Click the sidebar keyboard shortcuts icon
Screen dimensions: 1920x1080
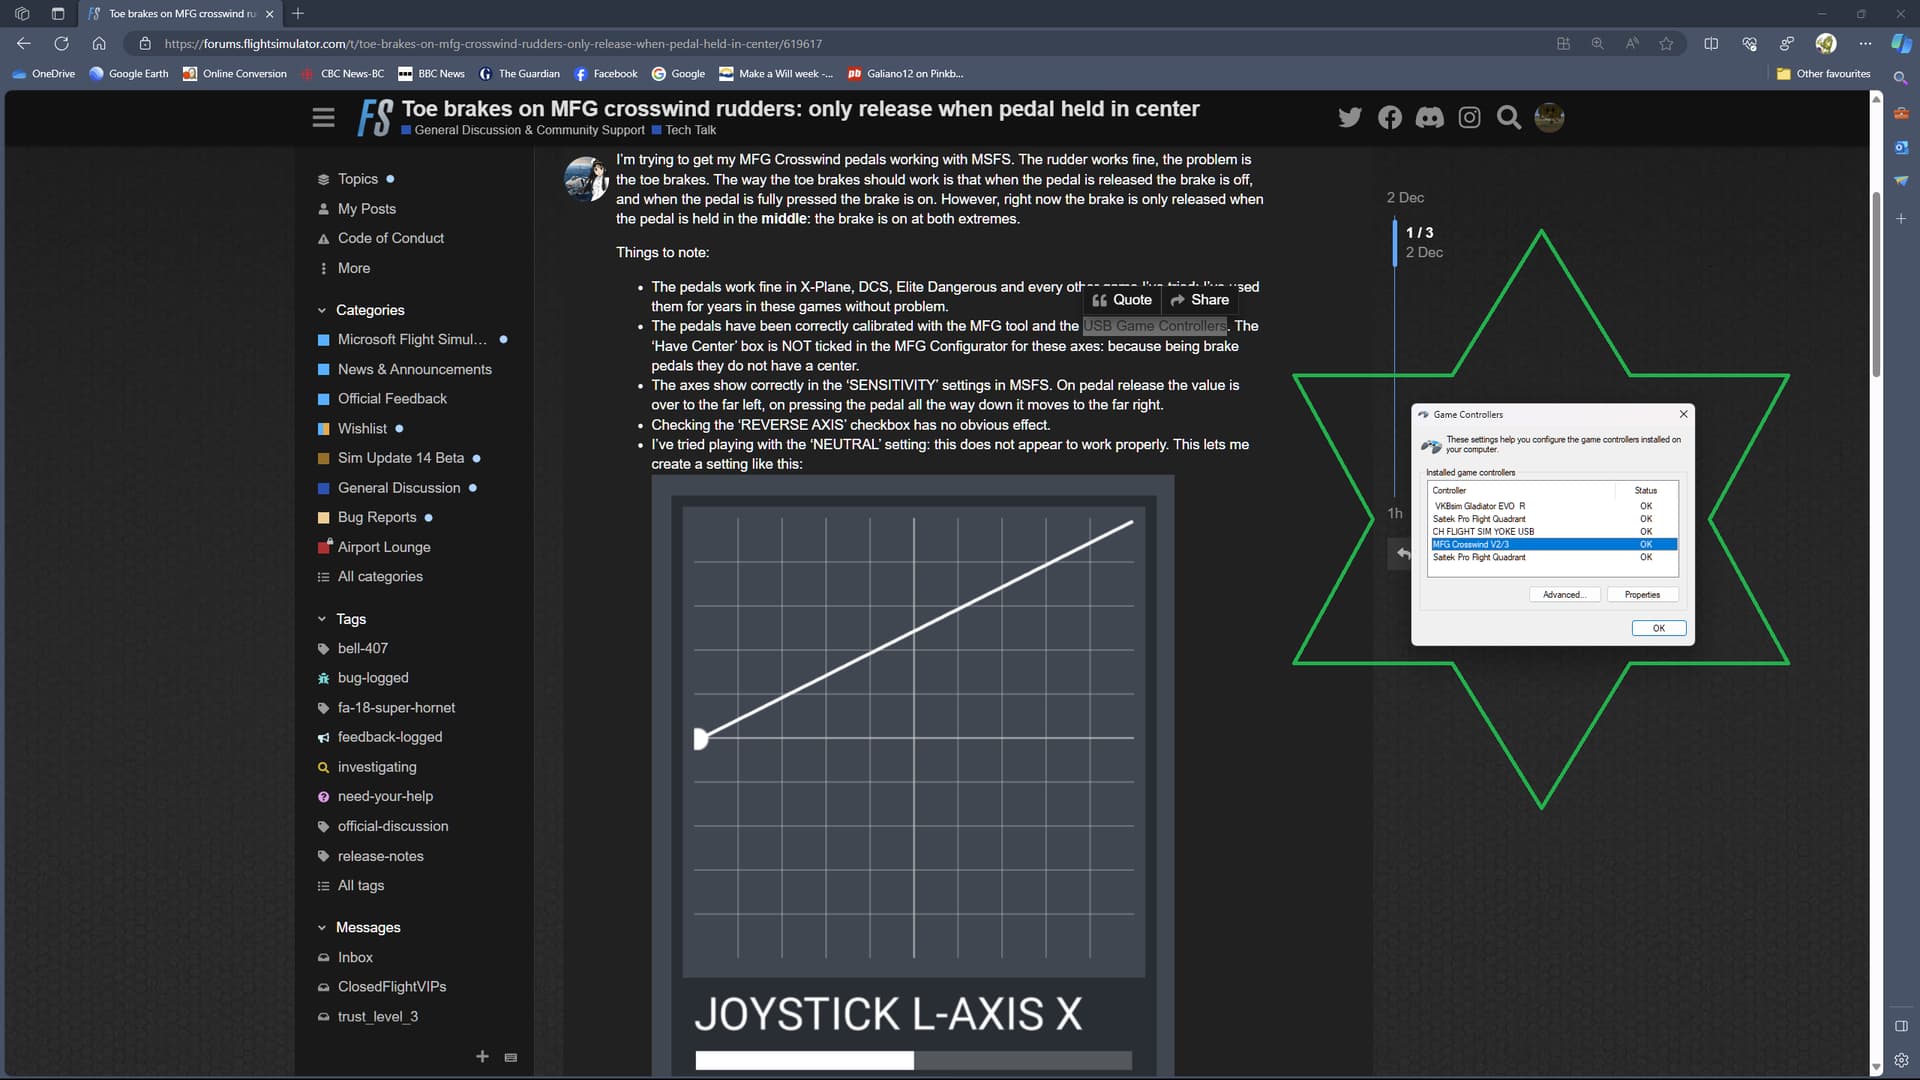511,1058
